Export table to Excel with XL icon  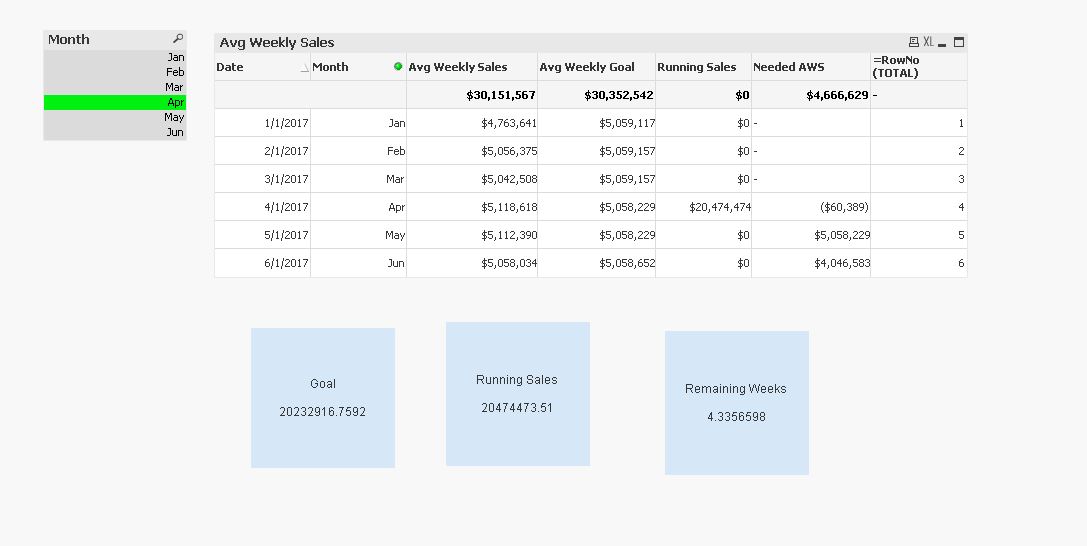tap(928, 42)
